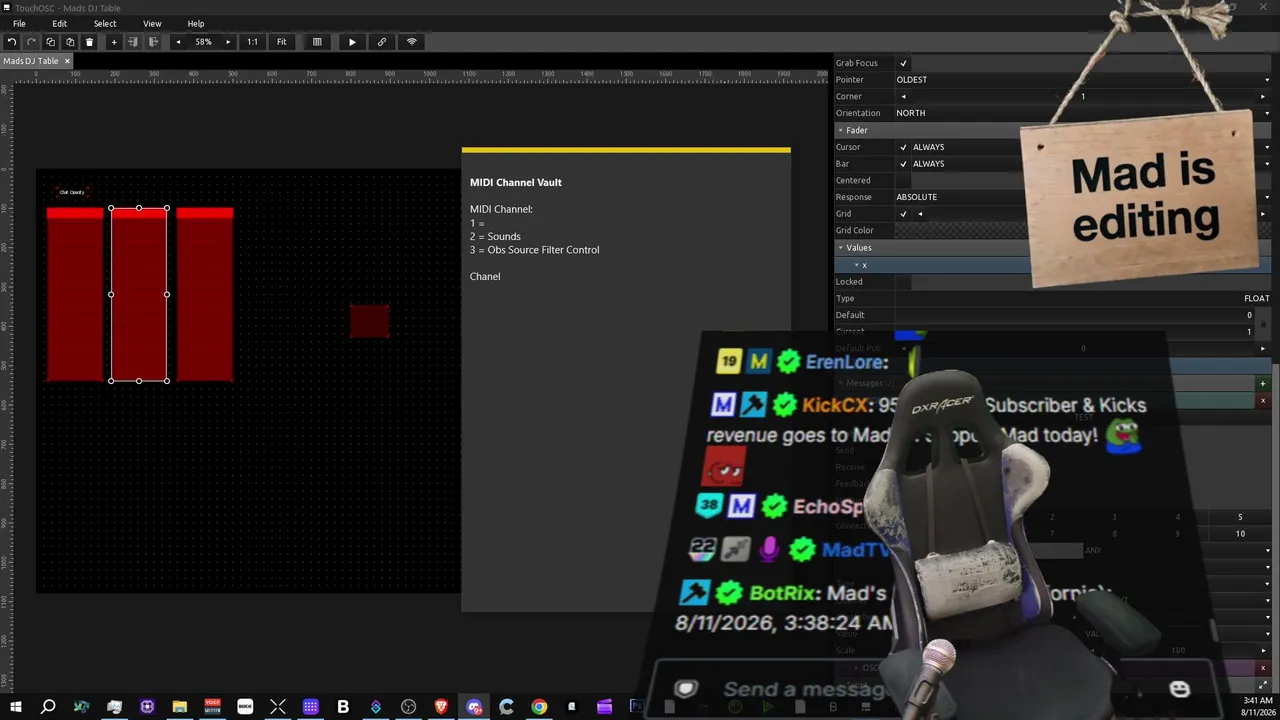1280x720 pixels.
Task: Select the left red fader on canvas
Action: [x=75, y=294]
